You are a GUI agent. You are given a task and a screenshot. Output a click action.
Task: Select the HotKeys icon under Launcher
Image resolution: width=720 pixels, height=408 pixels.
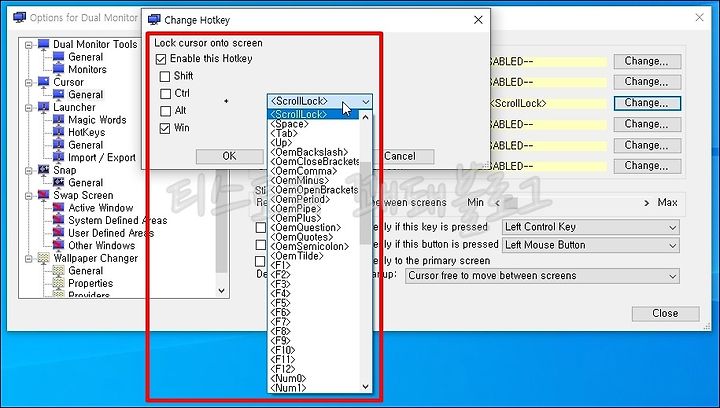point(59,132)
